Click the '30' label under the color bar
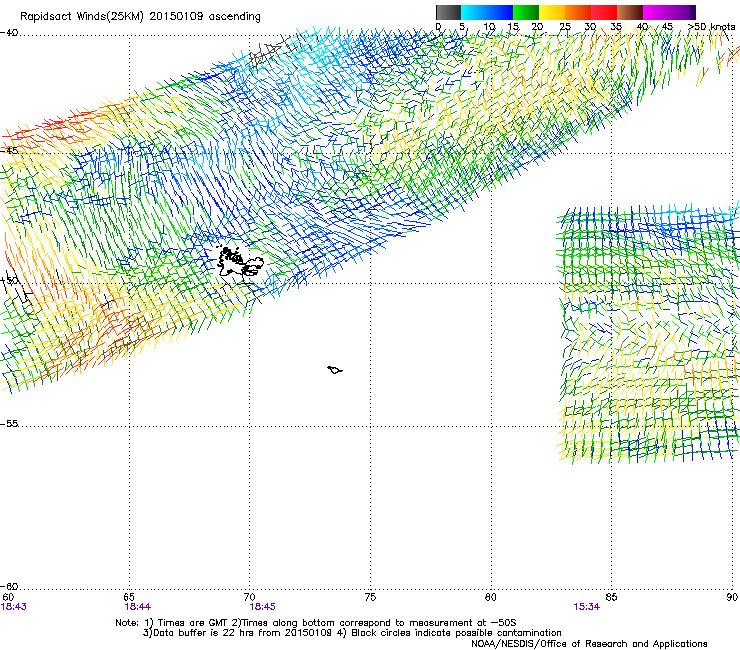This screenshot has height=650, width=740. click(590, 27)
